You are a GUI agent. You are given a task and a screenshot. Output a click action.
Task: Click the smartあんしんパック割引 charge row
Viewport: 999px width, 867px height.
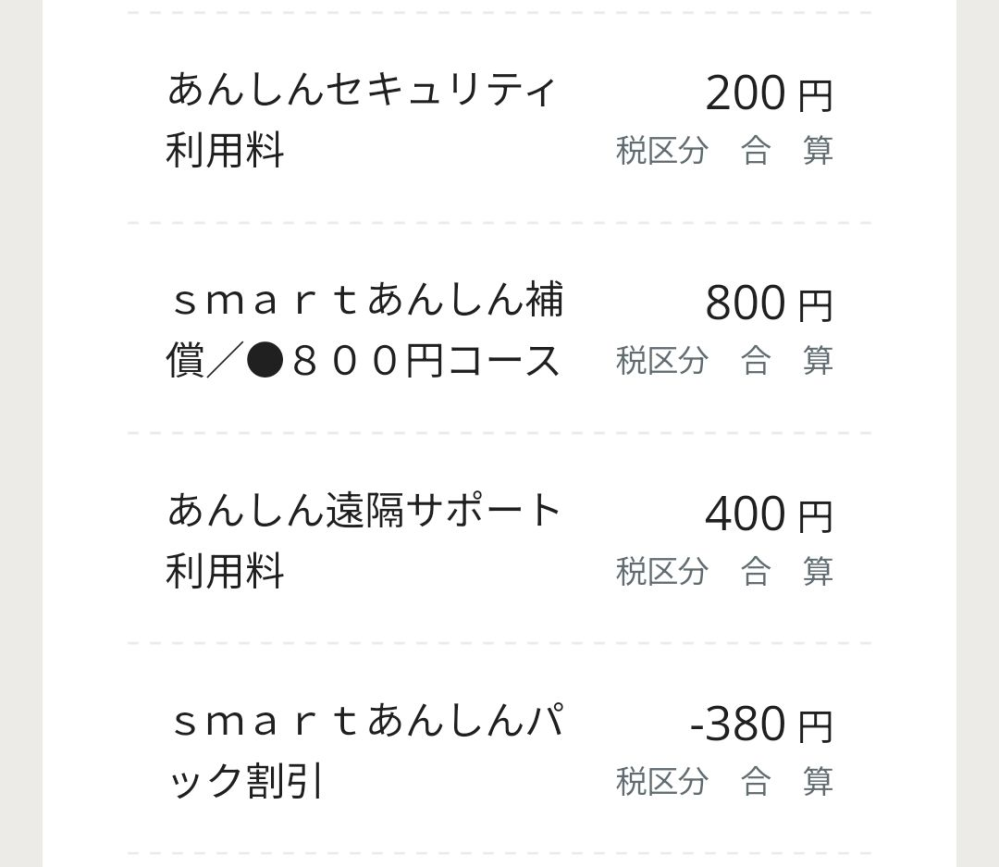point(500,752)
